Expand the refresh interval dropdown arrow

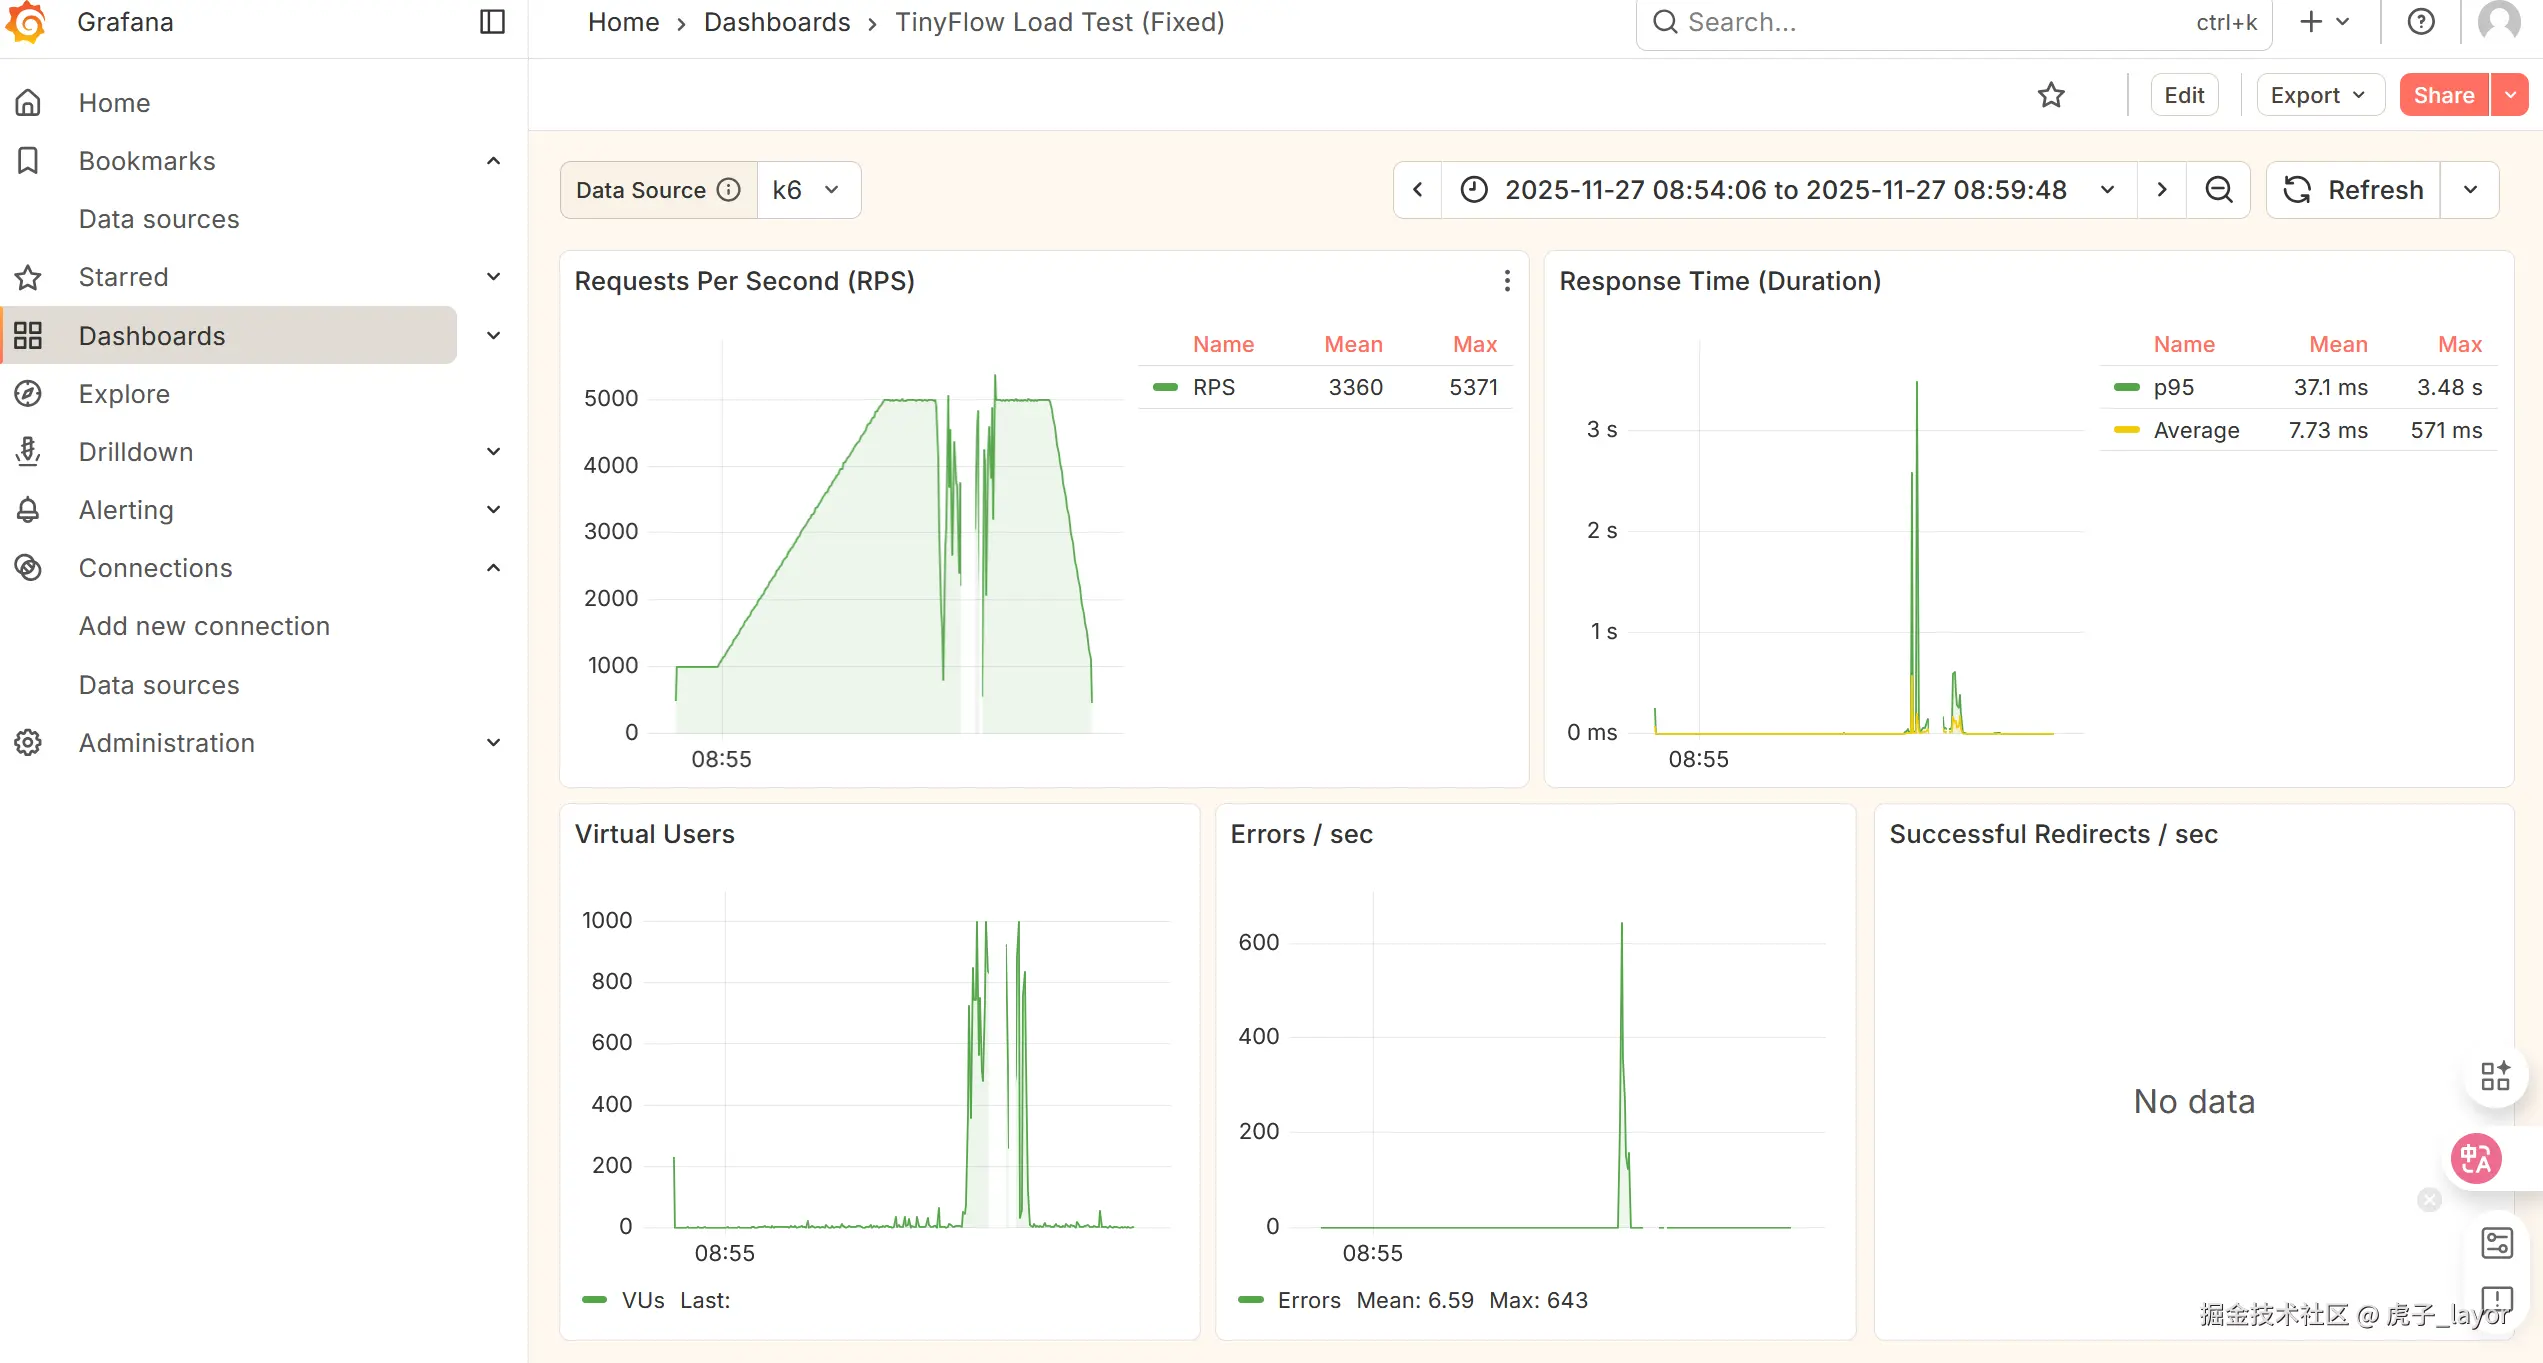coord(2470,190)
